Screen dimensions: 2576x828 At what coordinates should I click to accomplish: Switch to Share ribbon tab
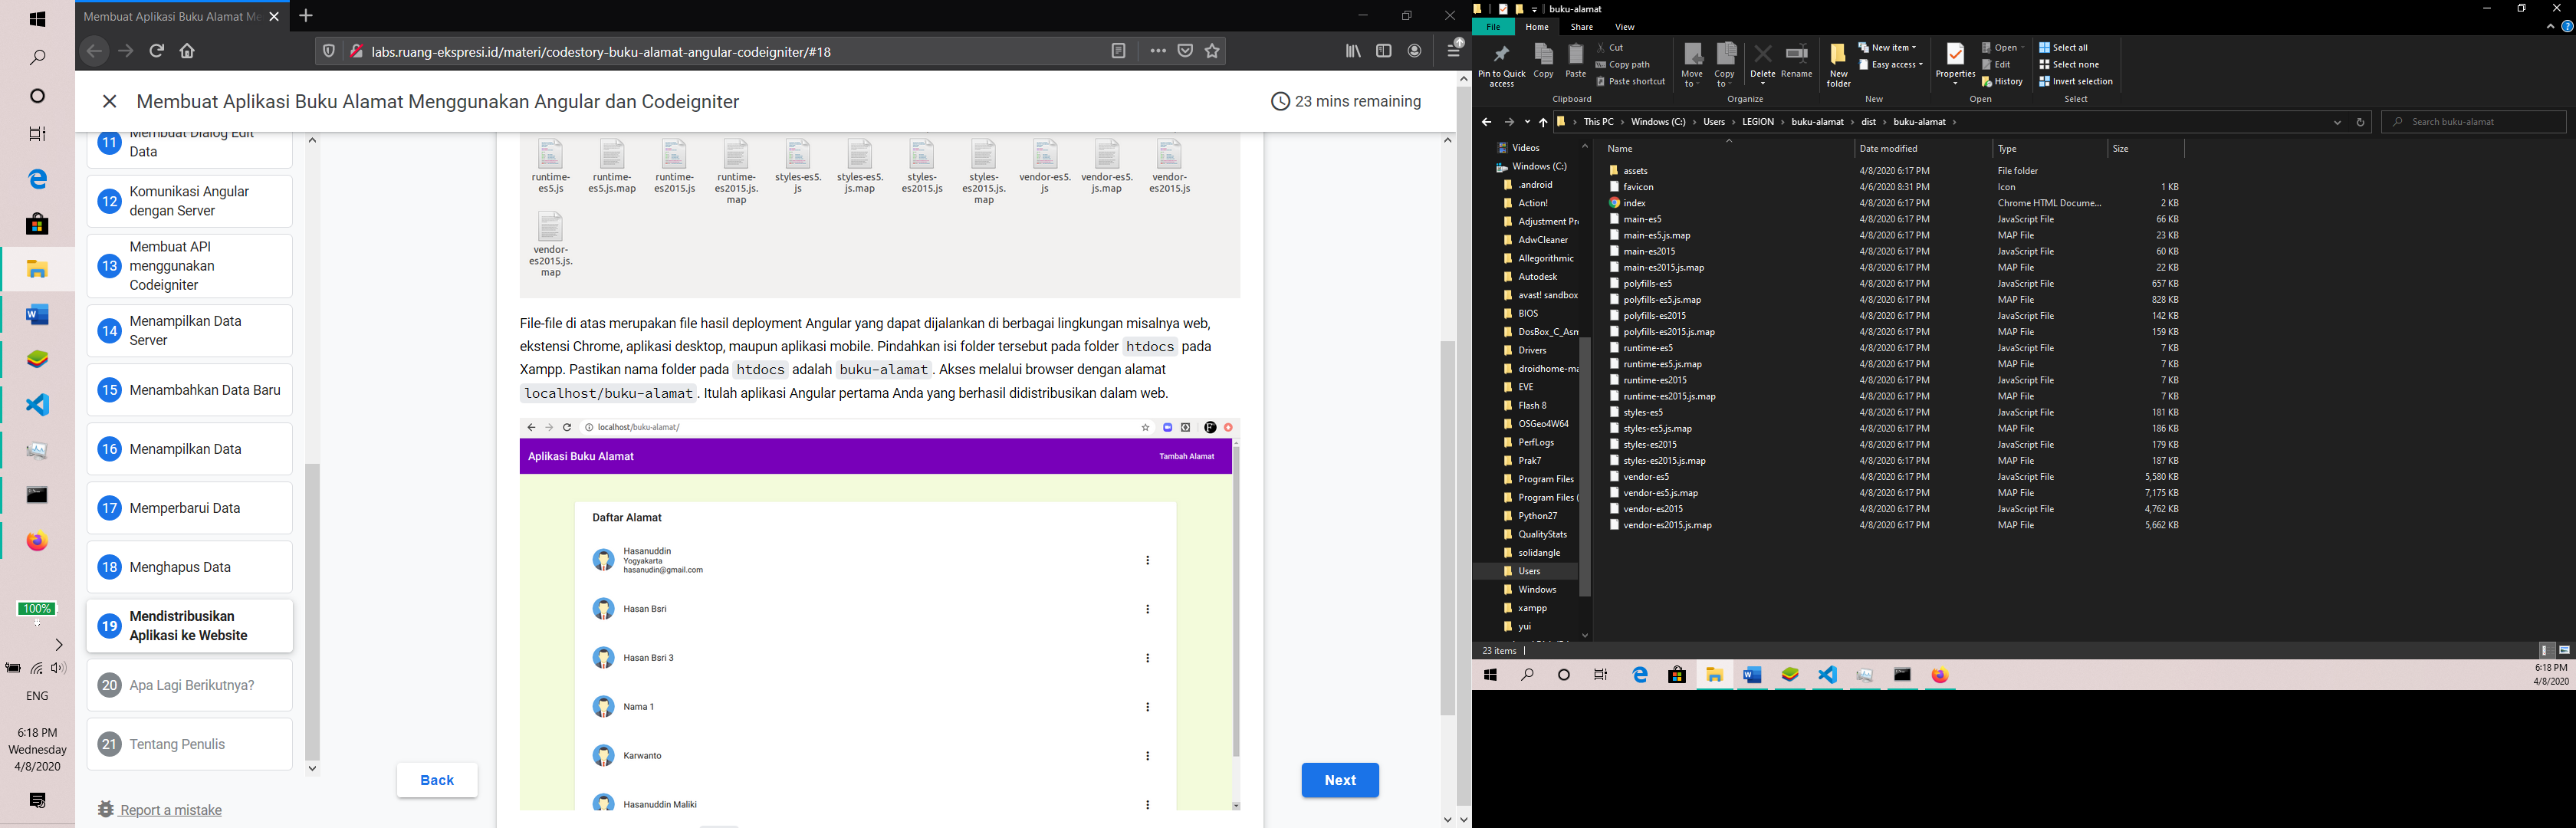pyautogui.click(x=1582, y=27)
